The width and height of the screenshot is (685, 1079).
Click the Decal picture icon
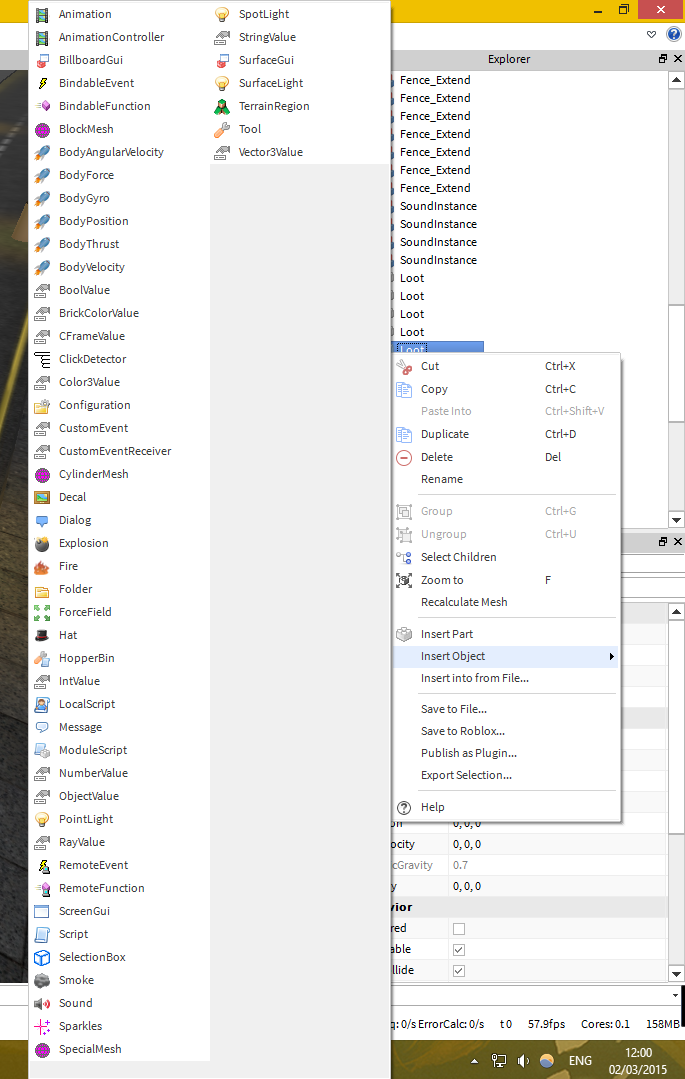(42, 497)
